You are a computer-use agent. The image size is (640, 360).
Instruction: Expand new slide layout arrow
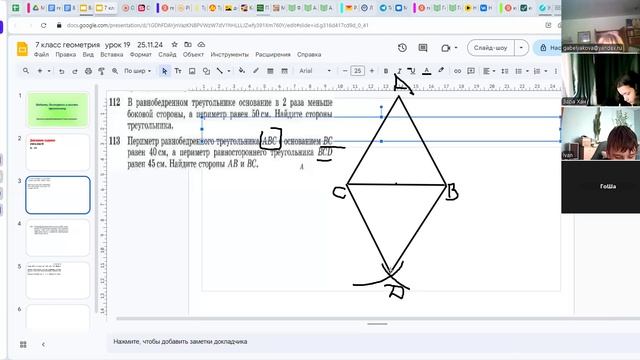pos(49,71)
